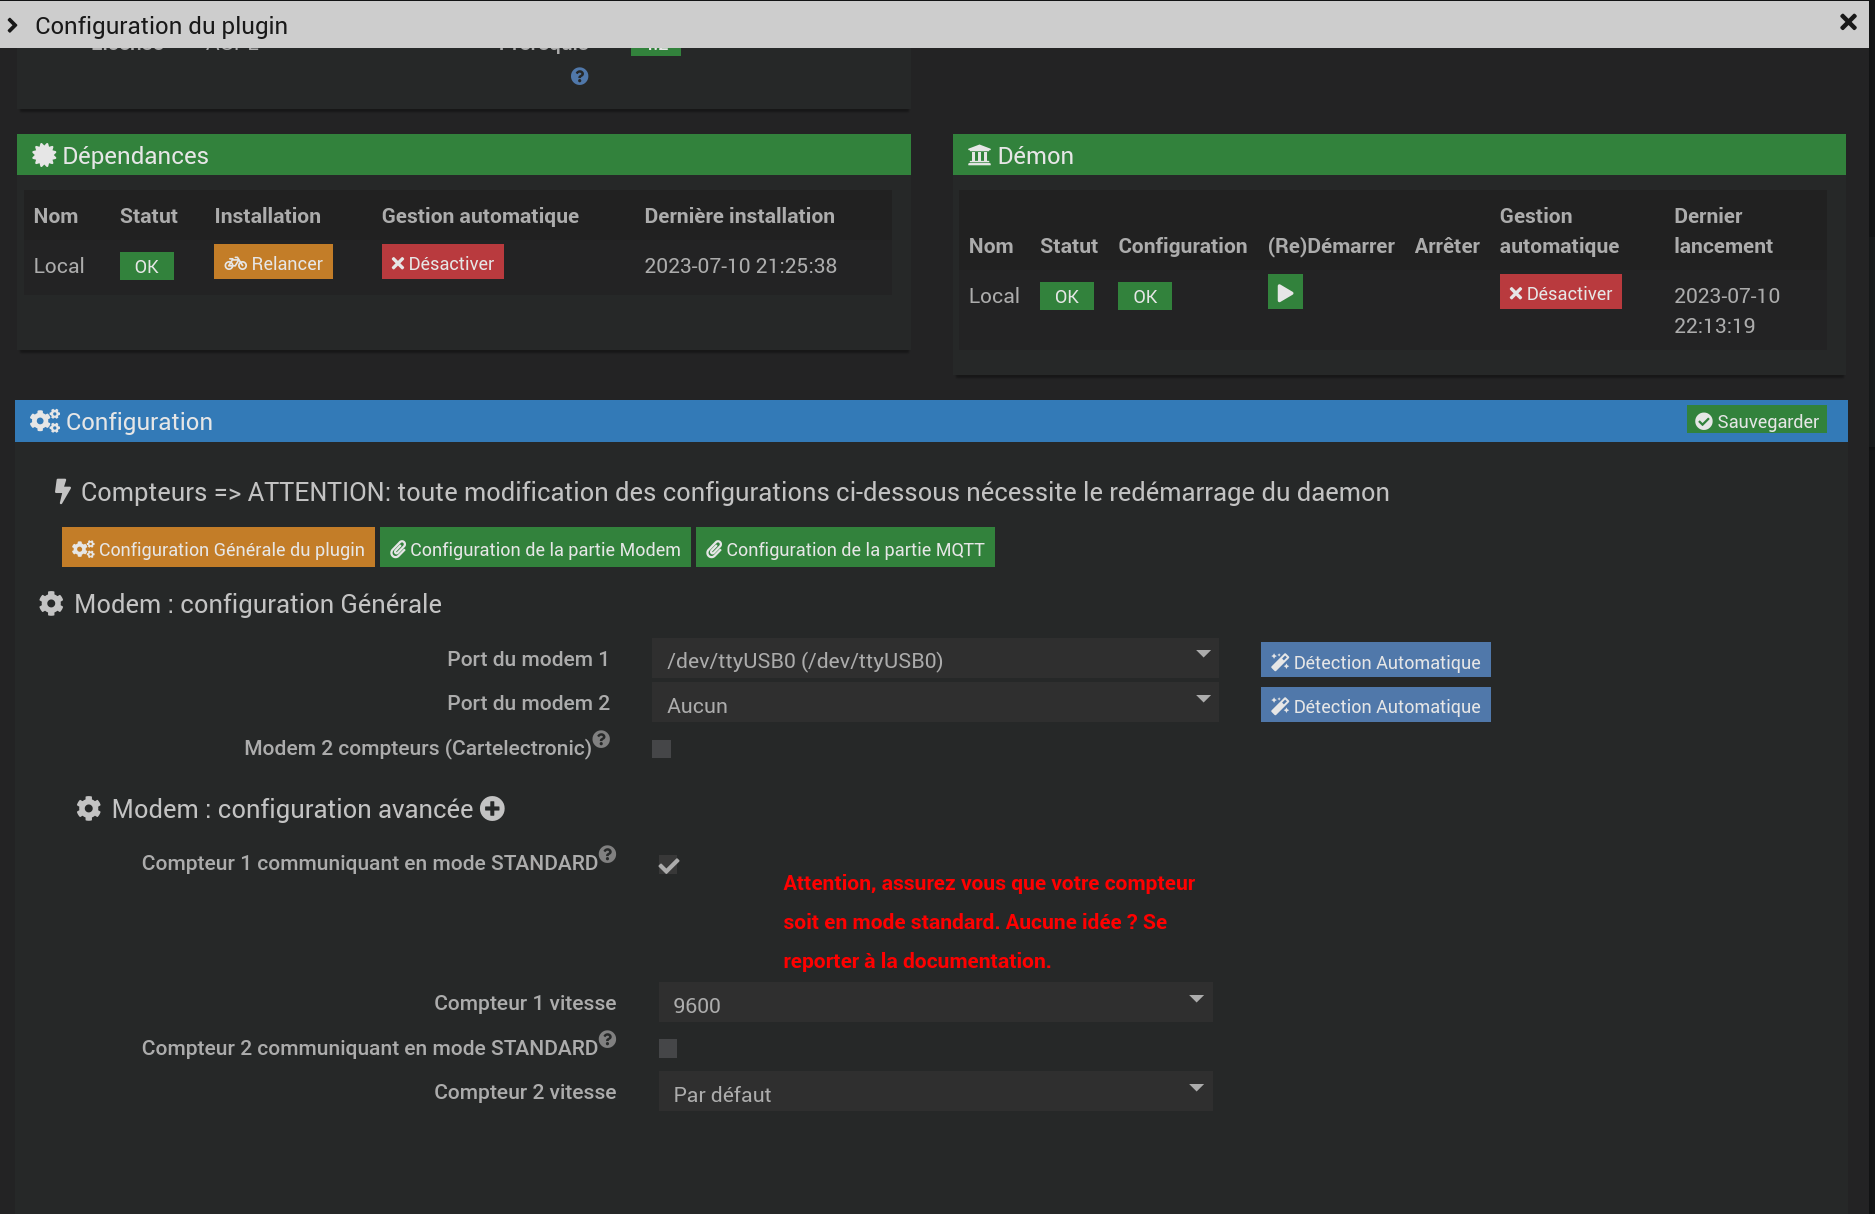Screen dimensions: 1875x1214
Task: Click the blue question mark help icon at top
Action: pos(579,76)
